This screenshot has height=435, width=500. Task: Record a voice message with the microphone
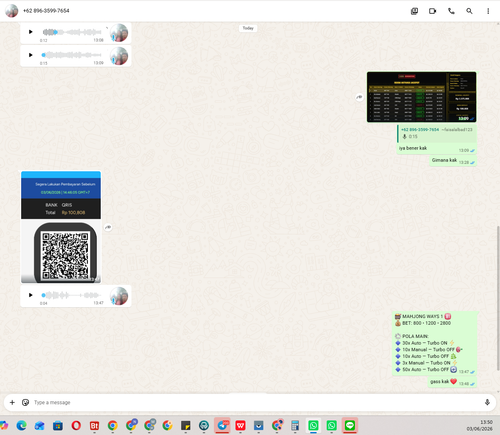(487, 402)
